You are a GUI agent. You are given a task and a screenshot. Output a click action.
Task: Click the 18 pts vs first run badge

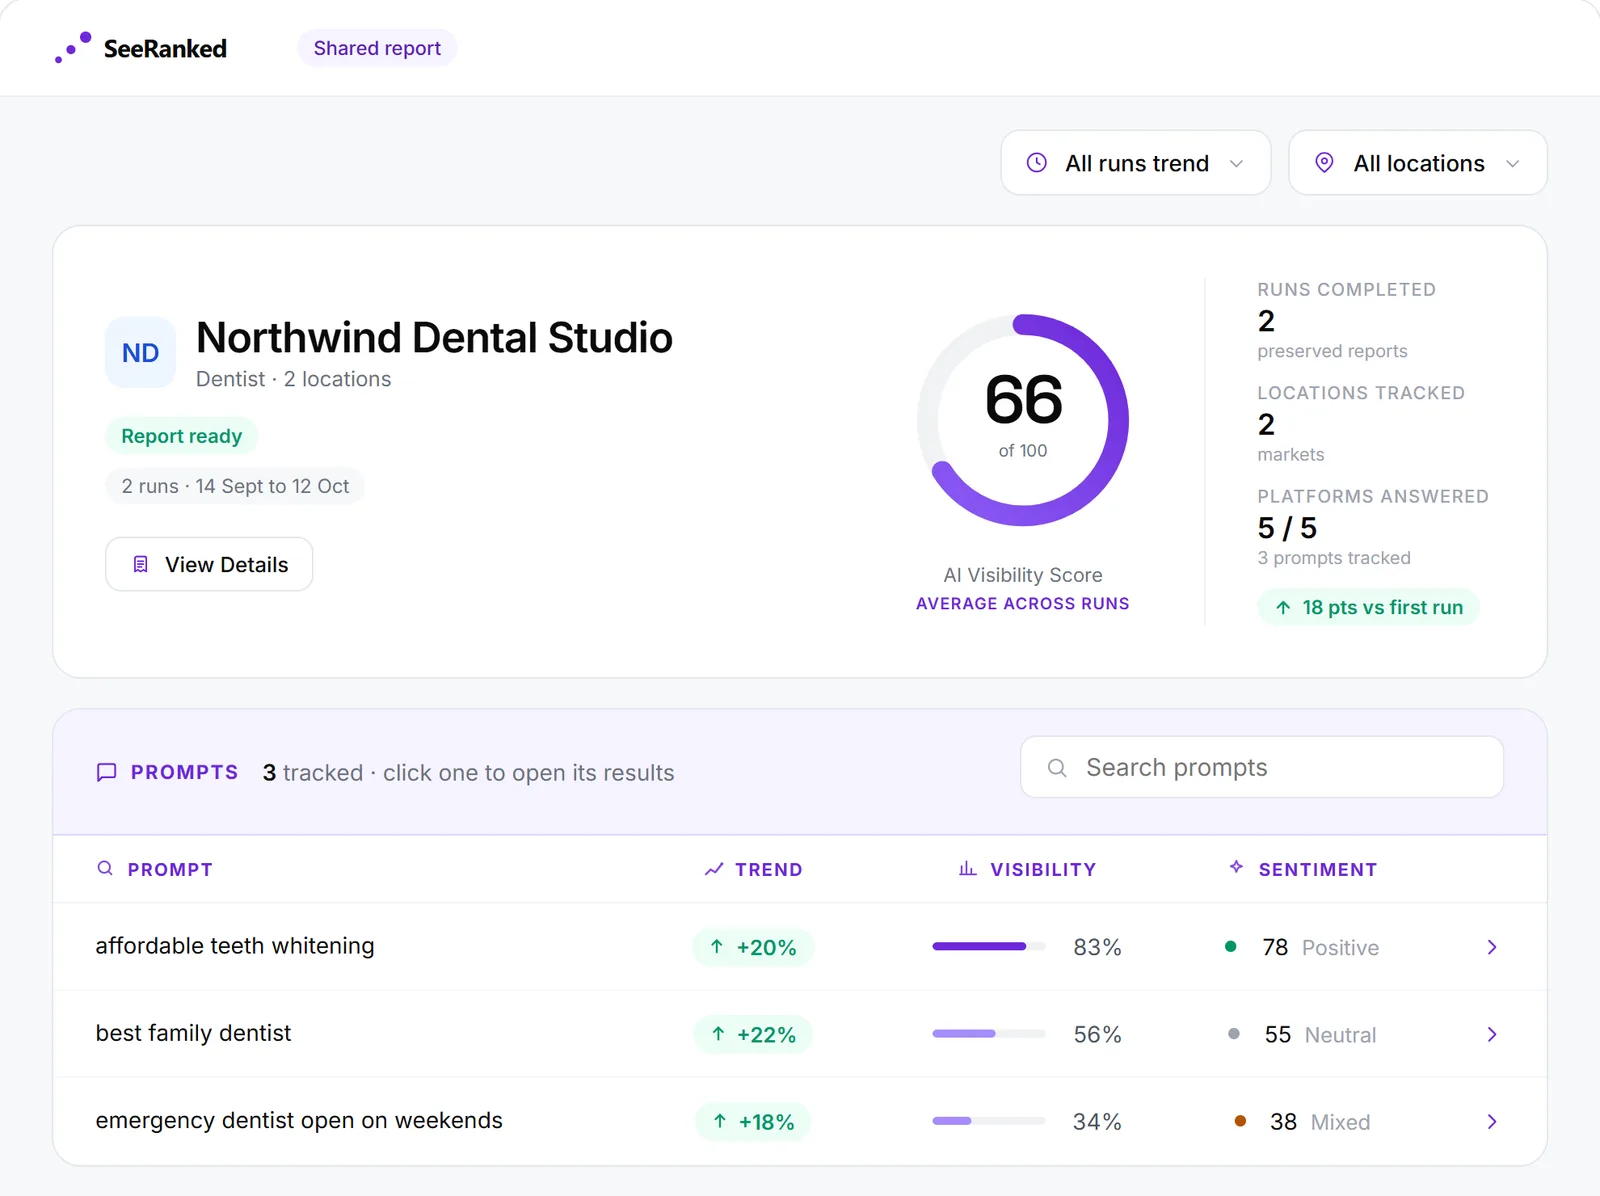point(1368,607)
